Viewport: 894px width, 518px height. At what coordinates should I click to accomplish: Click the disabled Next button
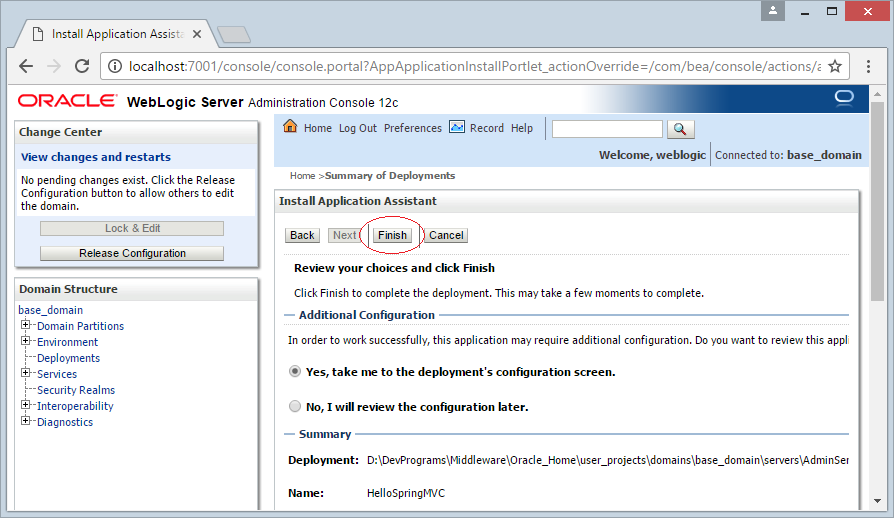click(x=344, y=235)
